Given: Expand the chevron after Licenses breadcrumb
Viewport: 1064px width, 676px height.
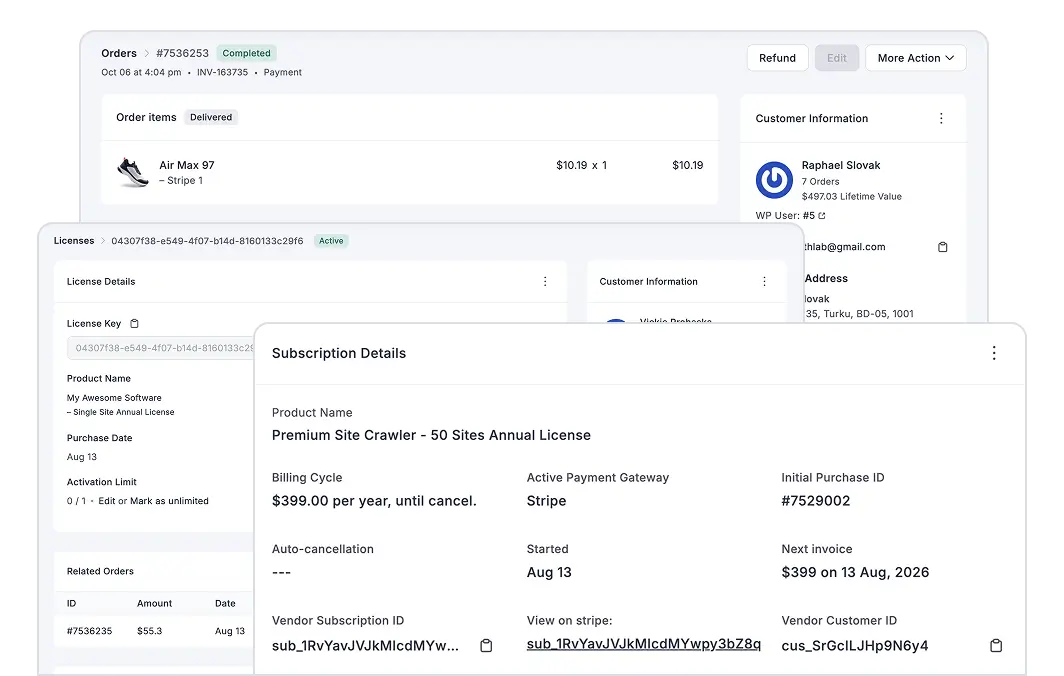Looking at the screenshot, I should coord(103,240).
